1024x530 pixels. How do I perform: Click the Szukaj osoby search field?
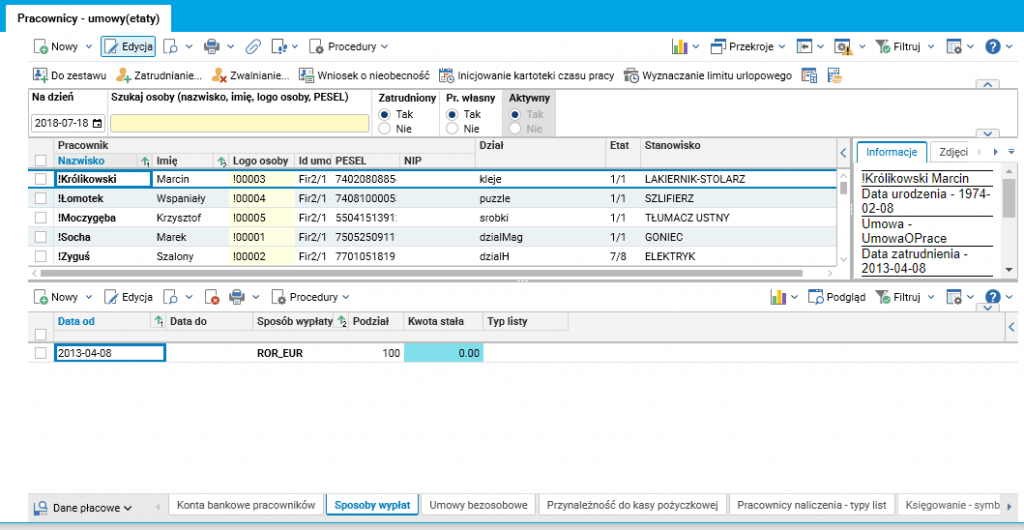[239, 123]
